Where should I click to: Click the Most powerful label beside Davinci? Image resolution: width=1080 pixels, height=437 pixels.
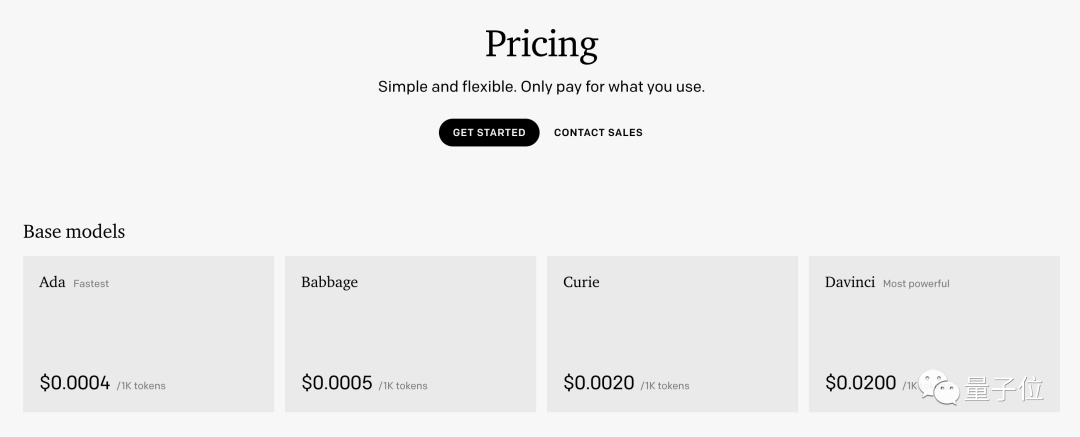pyautogui.click(x=916, y=283)
